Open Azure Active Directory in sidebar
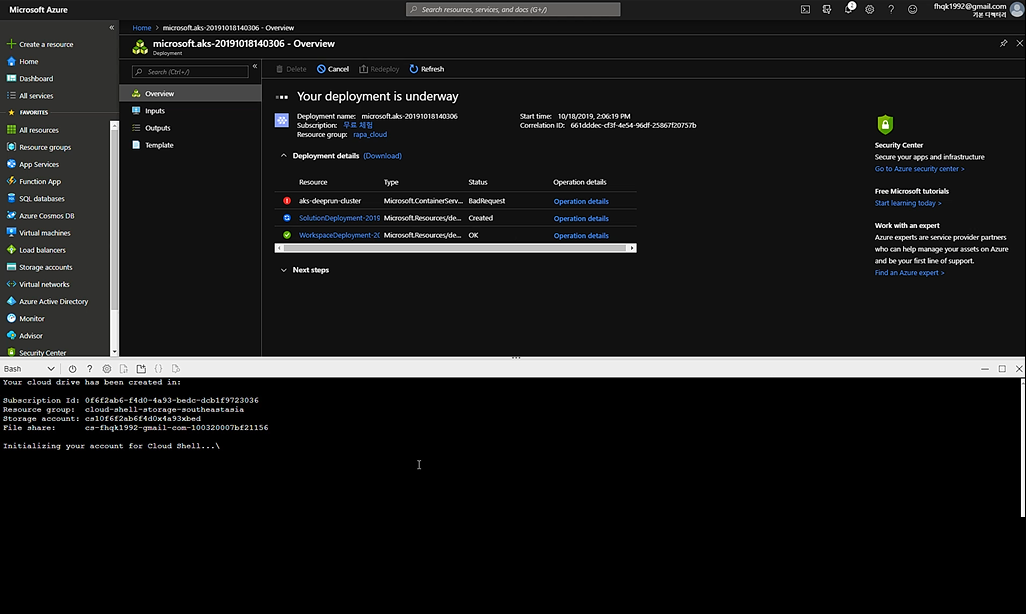The height and width of the screenshot is (614, 1026). pos(55,301)
